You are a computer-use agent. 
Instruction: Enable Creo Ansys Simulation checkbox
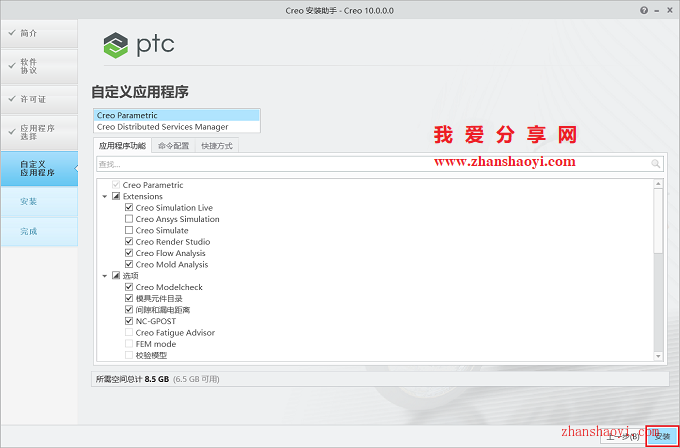pyautogui.click(x=129, y=219)
